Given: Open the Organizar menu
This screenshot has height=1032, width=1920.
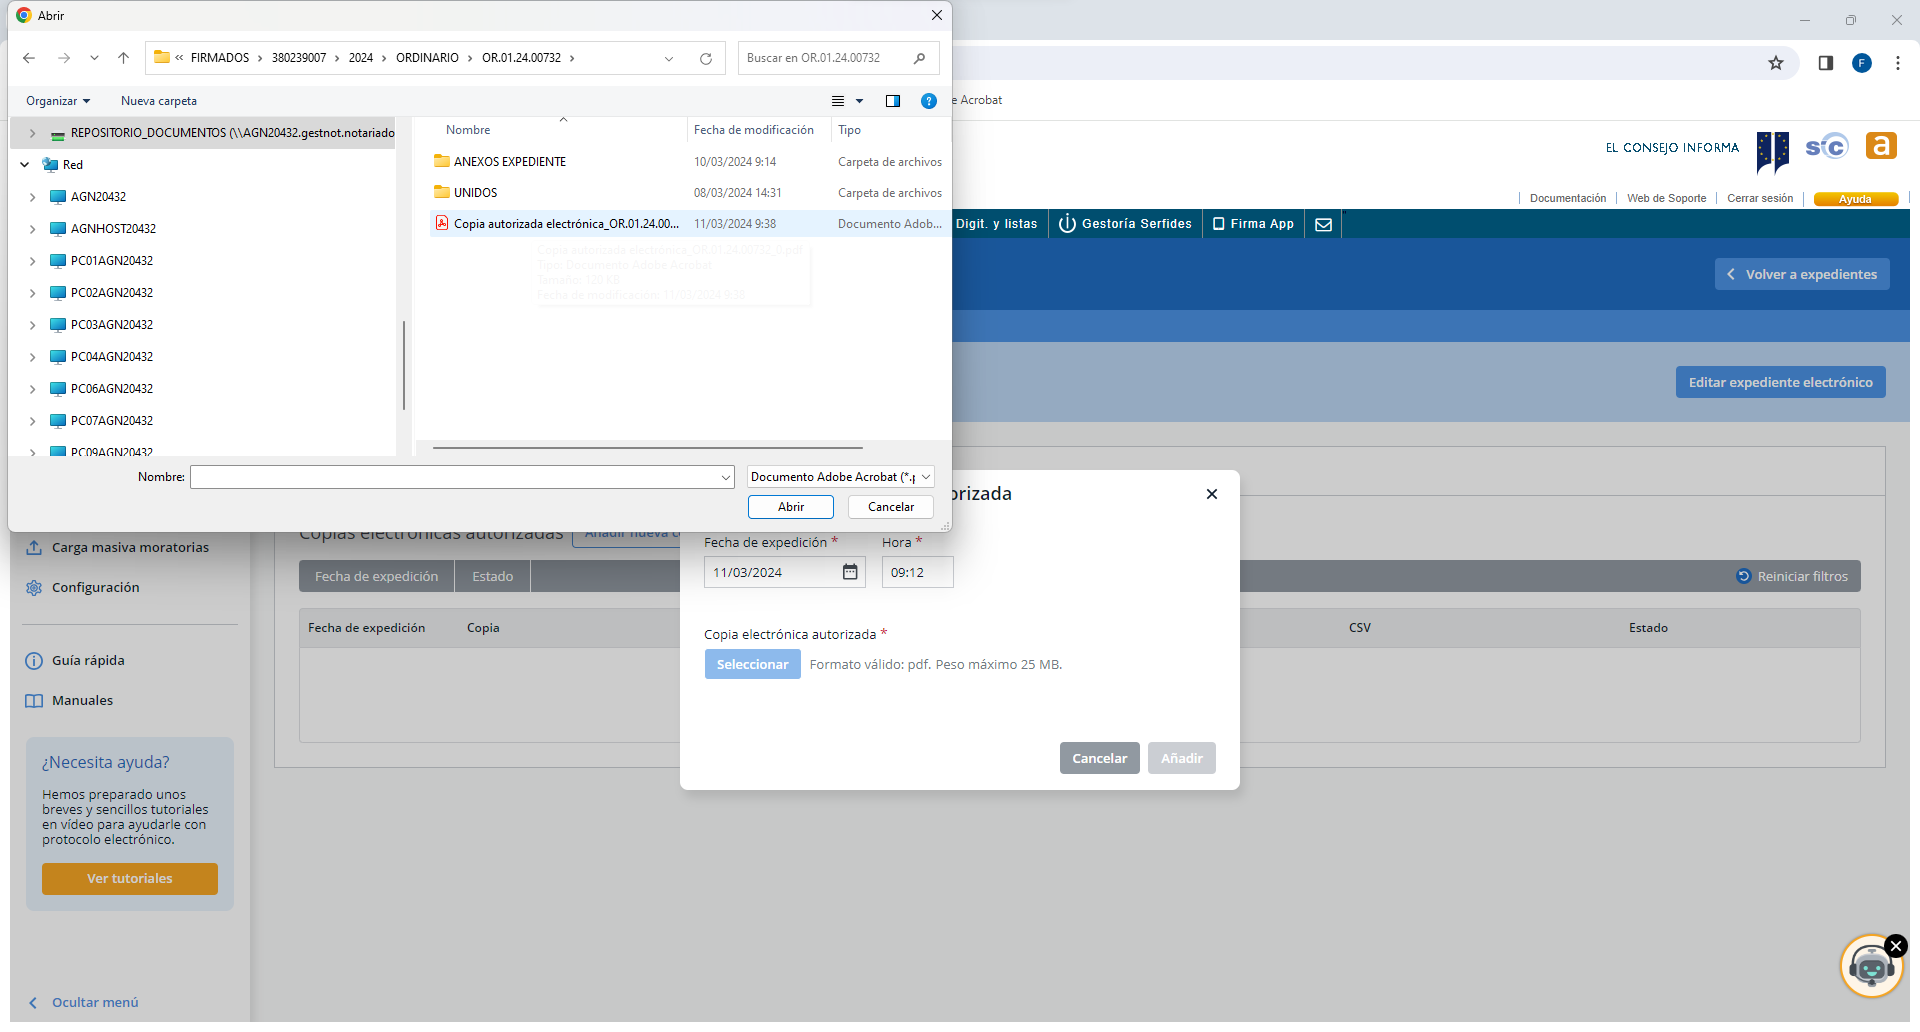Looking at the screenshot, I should click(x=57, y=101).
